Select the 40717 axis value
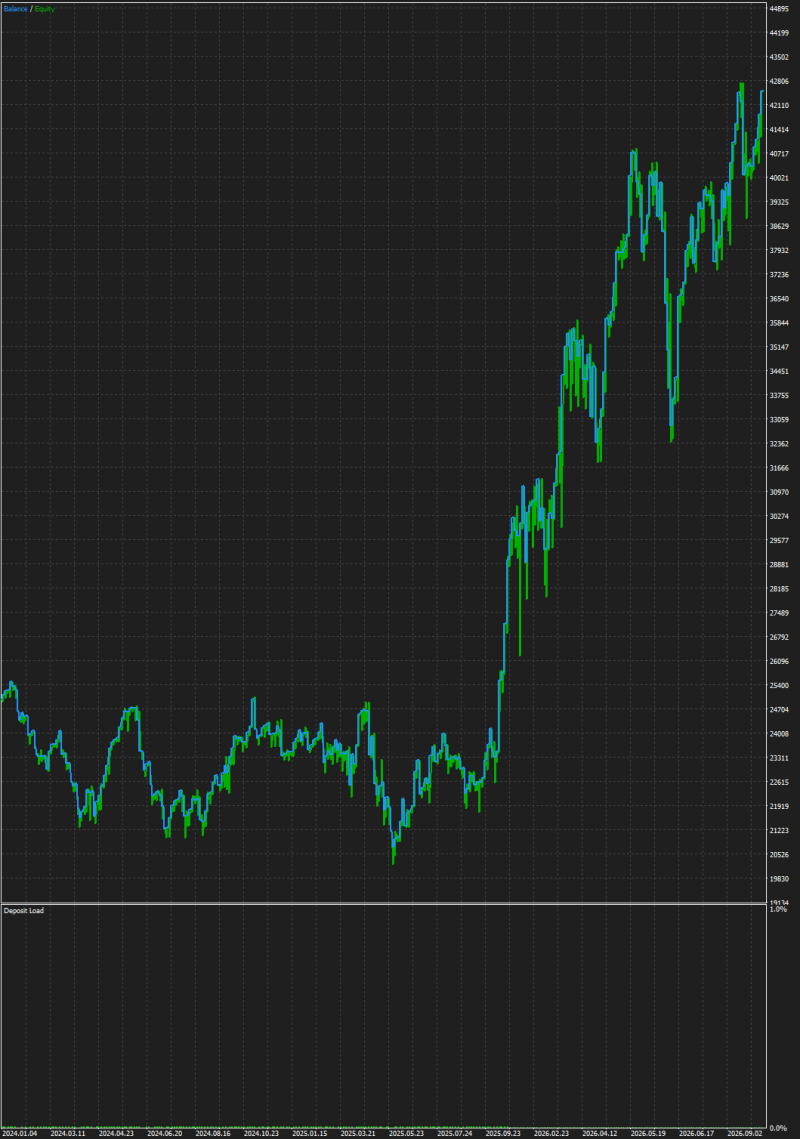The width and height of the screenshot is (800, 1139). click(x=779, y=154)
